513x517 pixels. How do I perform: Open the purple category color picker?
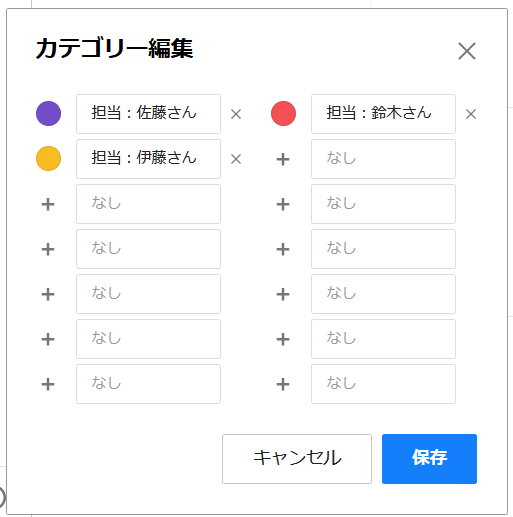pos(48,113)
